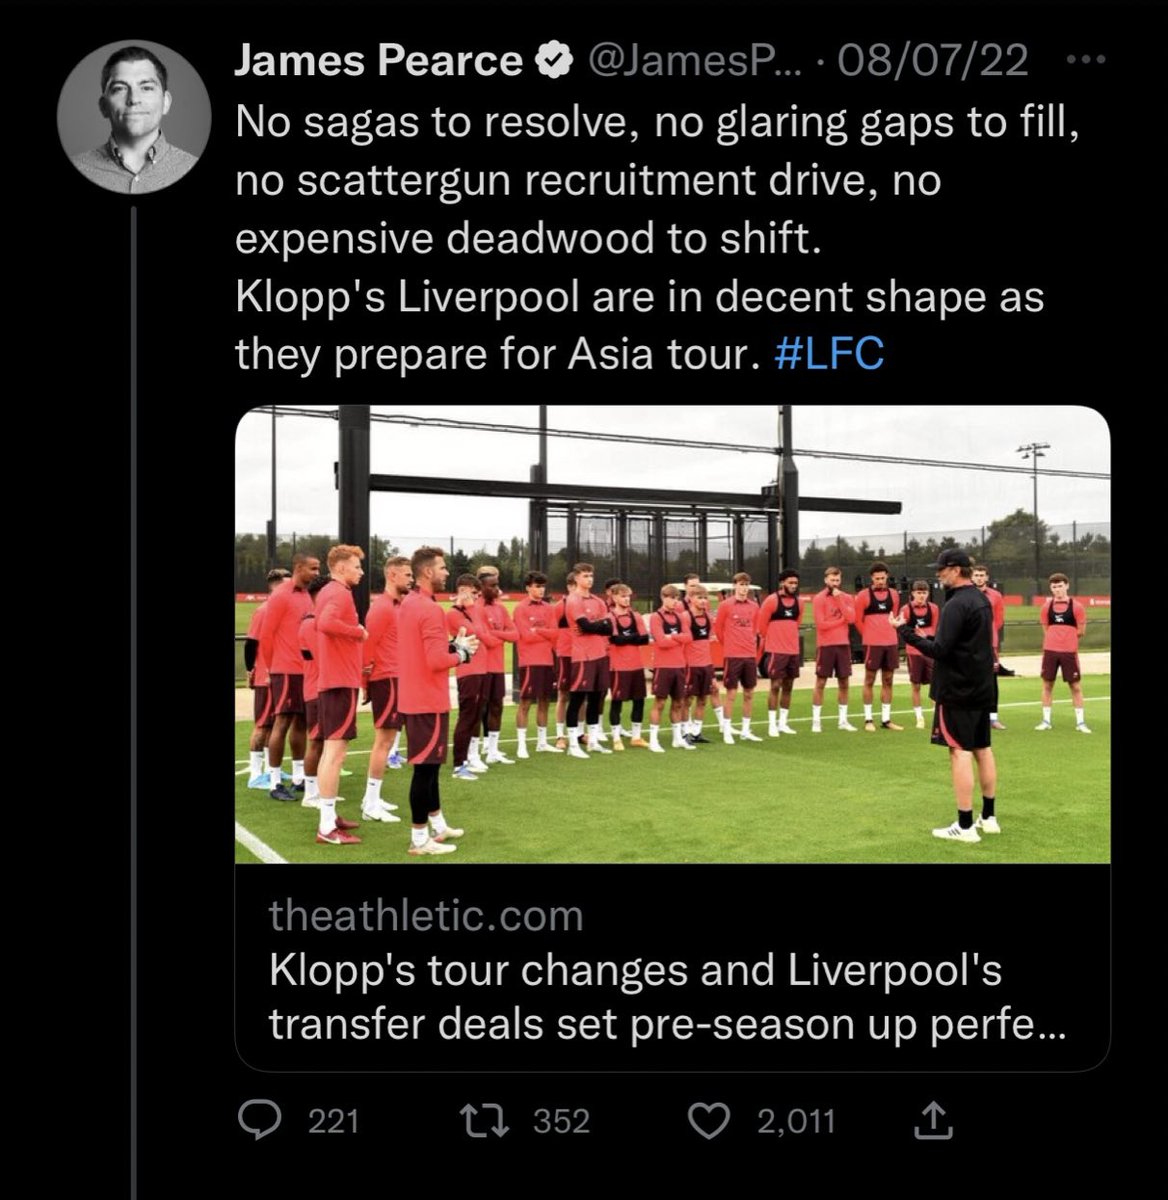
Task: Click the James Pearce display name
Action: (378, 62)
